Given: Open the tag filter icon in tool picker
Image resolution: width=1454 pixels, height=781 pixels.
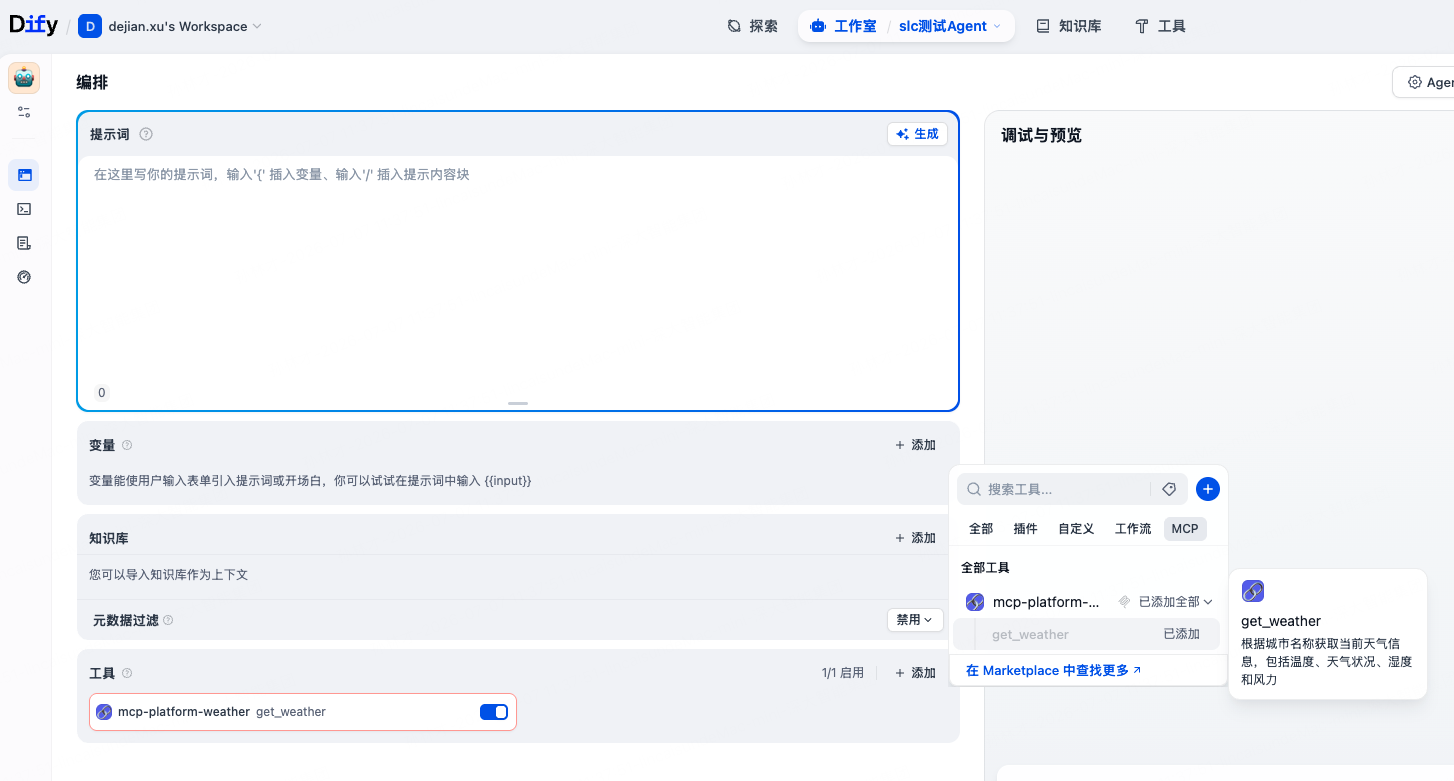Looking at the screenshot, I should (x=1169, y=489).
